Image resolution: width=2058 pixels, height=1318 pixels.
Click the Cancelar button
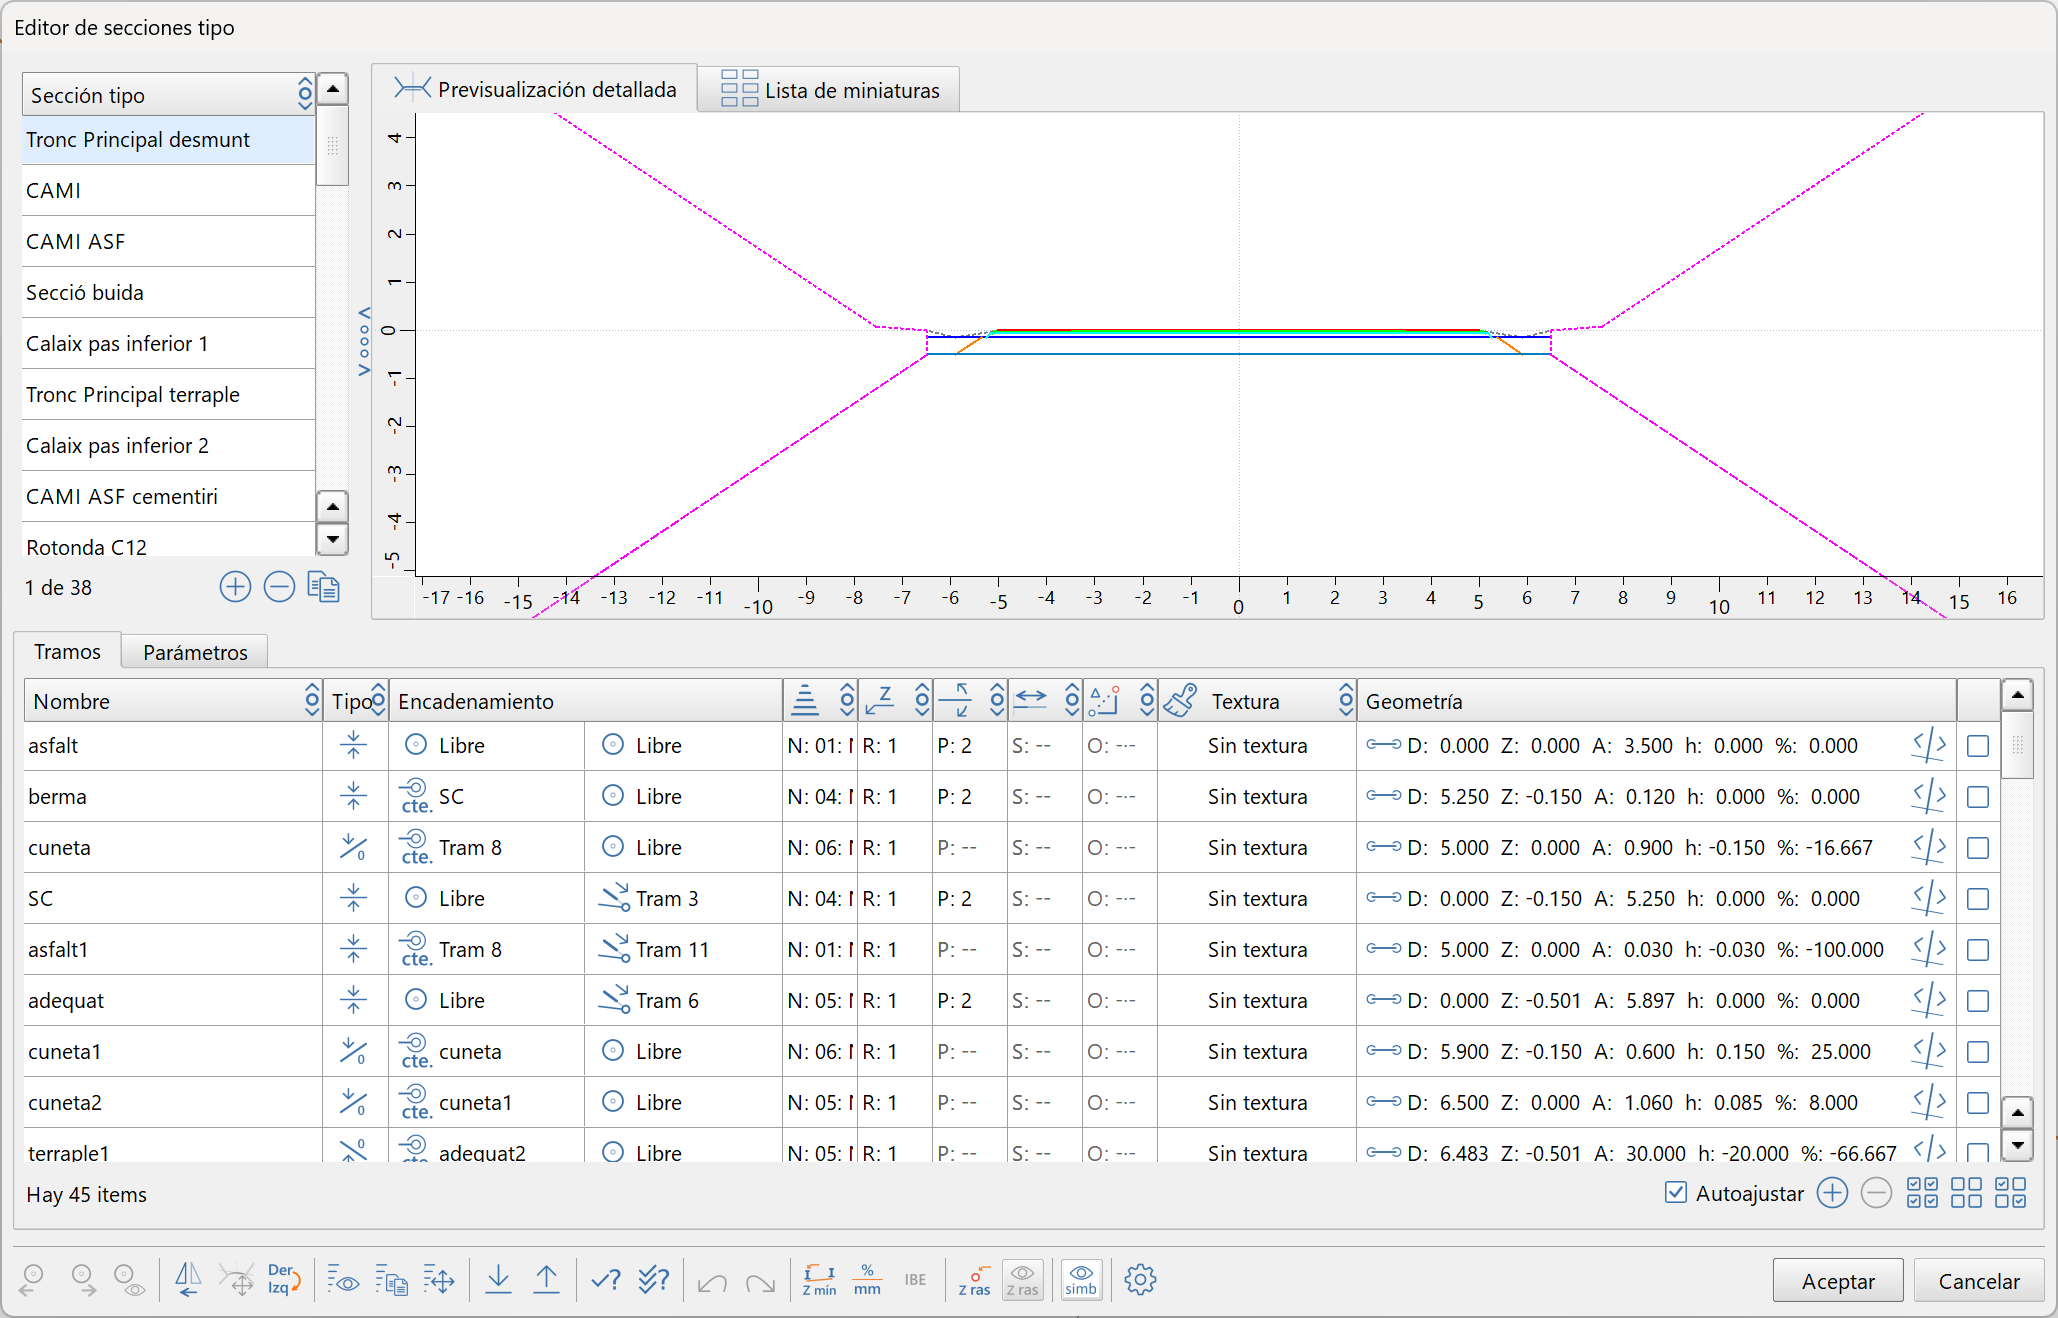1978,1281
